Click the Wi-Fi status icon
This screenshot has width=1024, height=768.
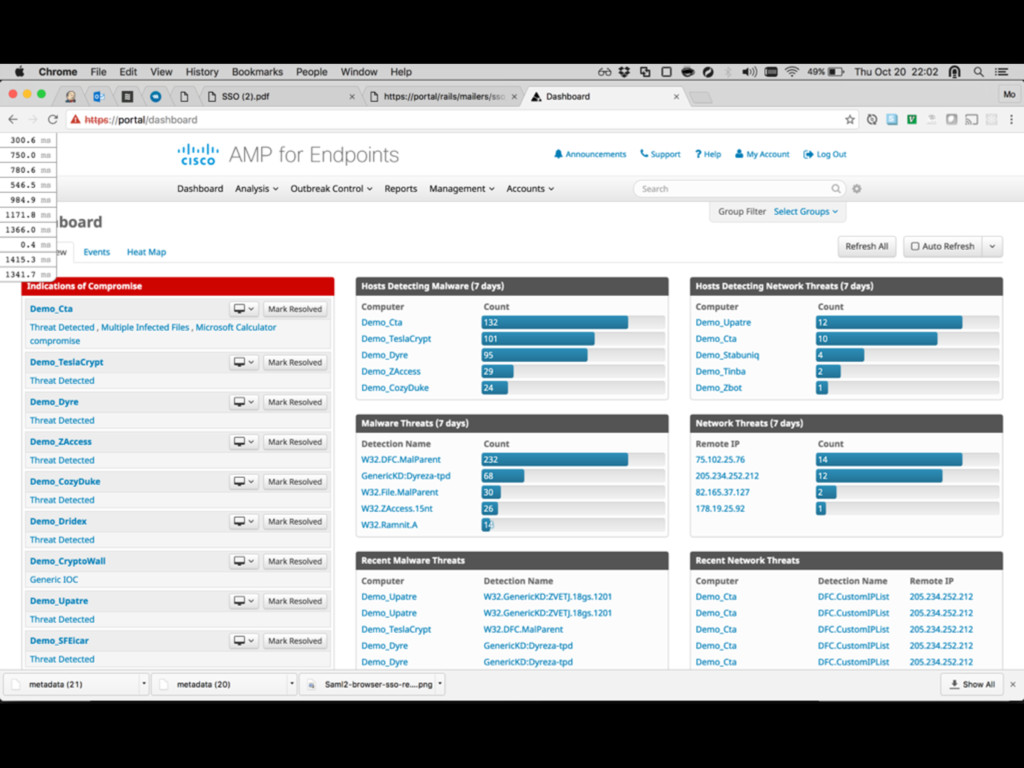792,72
